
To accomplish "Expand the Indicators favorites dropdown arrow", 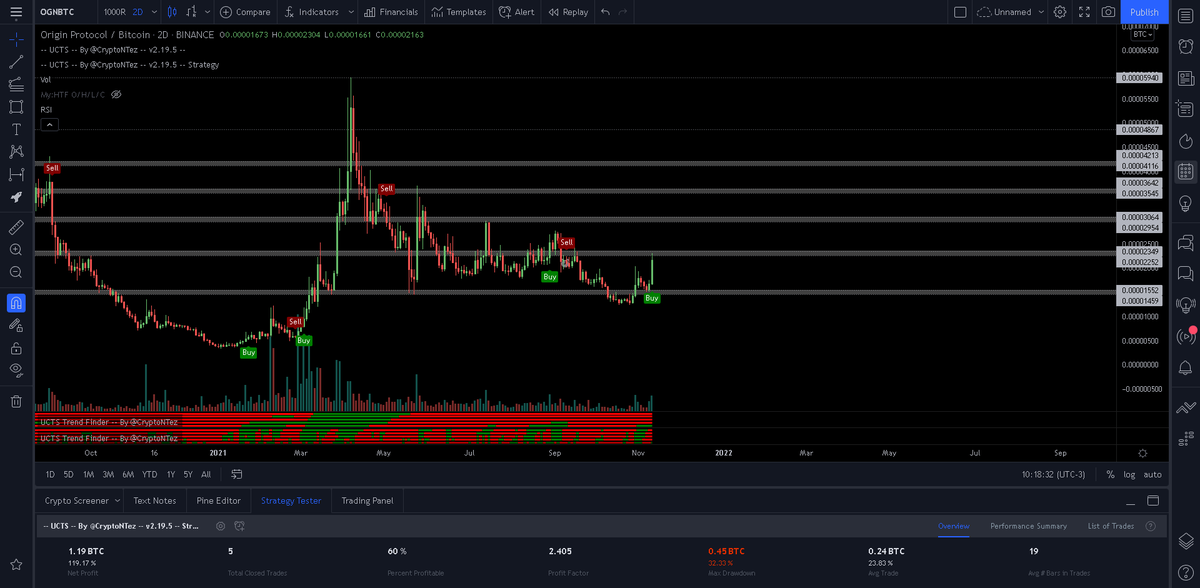I will [x=350, y=12].
